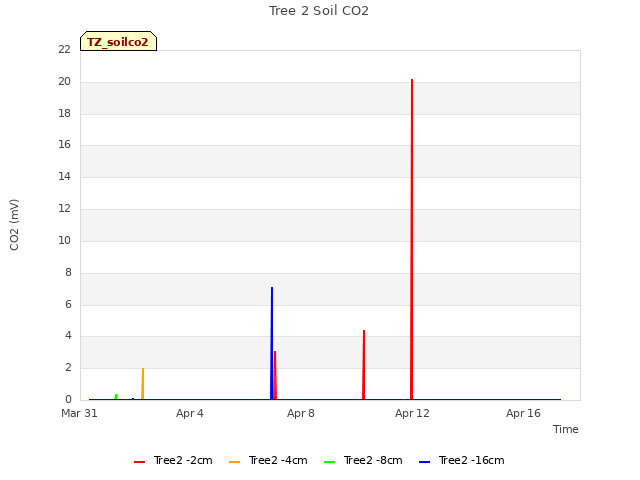This screenshot has height=480, width=640.
Task: Click the CO2 (mV) y-axis label
Action: (14, 225)
